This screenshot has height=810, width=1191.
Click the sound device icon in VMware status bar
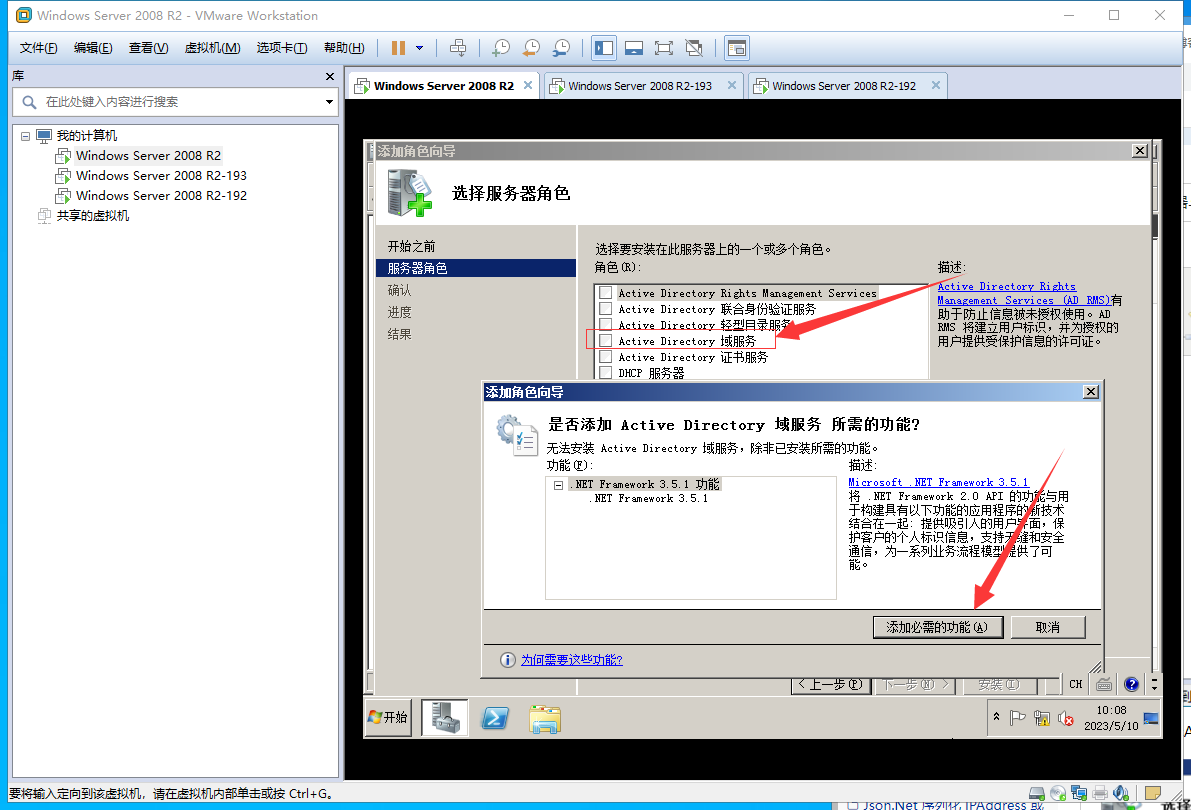(1121, 793)
